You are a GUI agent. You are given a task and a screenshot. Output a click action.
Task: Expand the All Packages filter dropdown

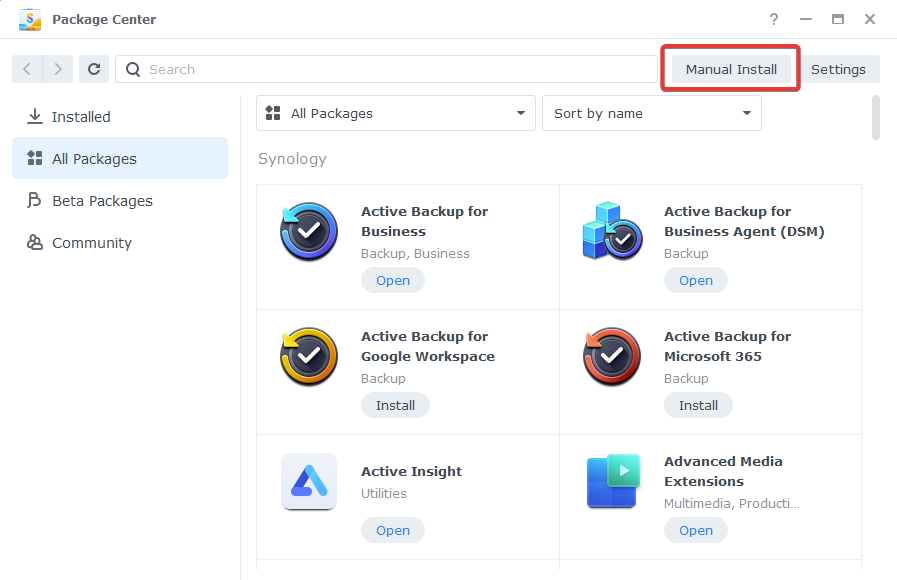(396, 113)
